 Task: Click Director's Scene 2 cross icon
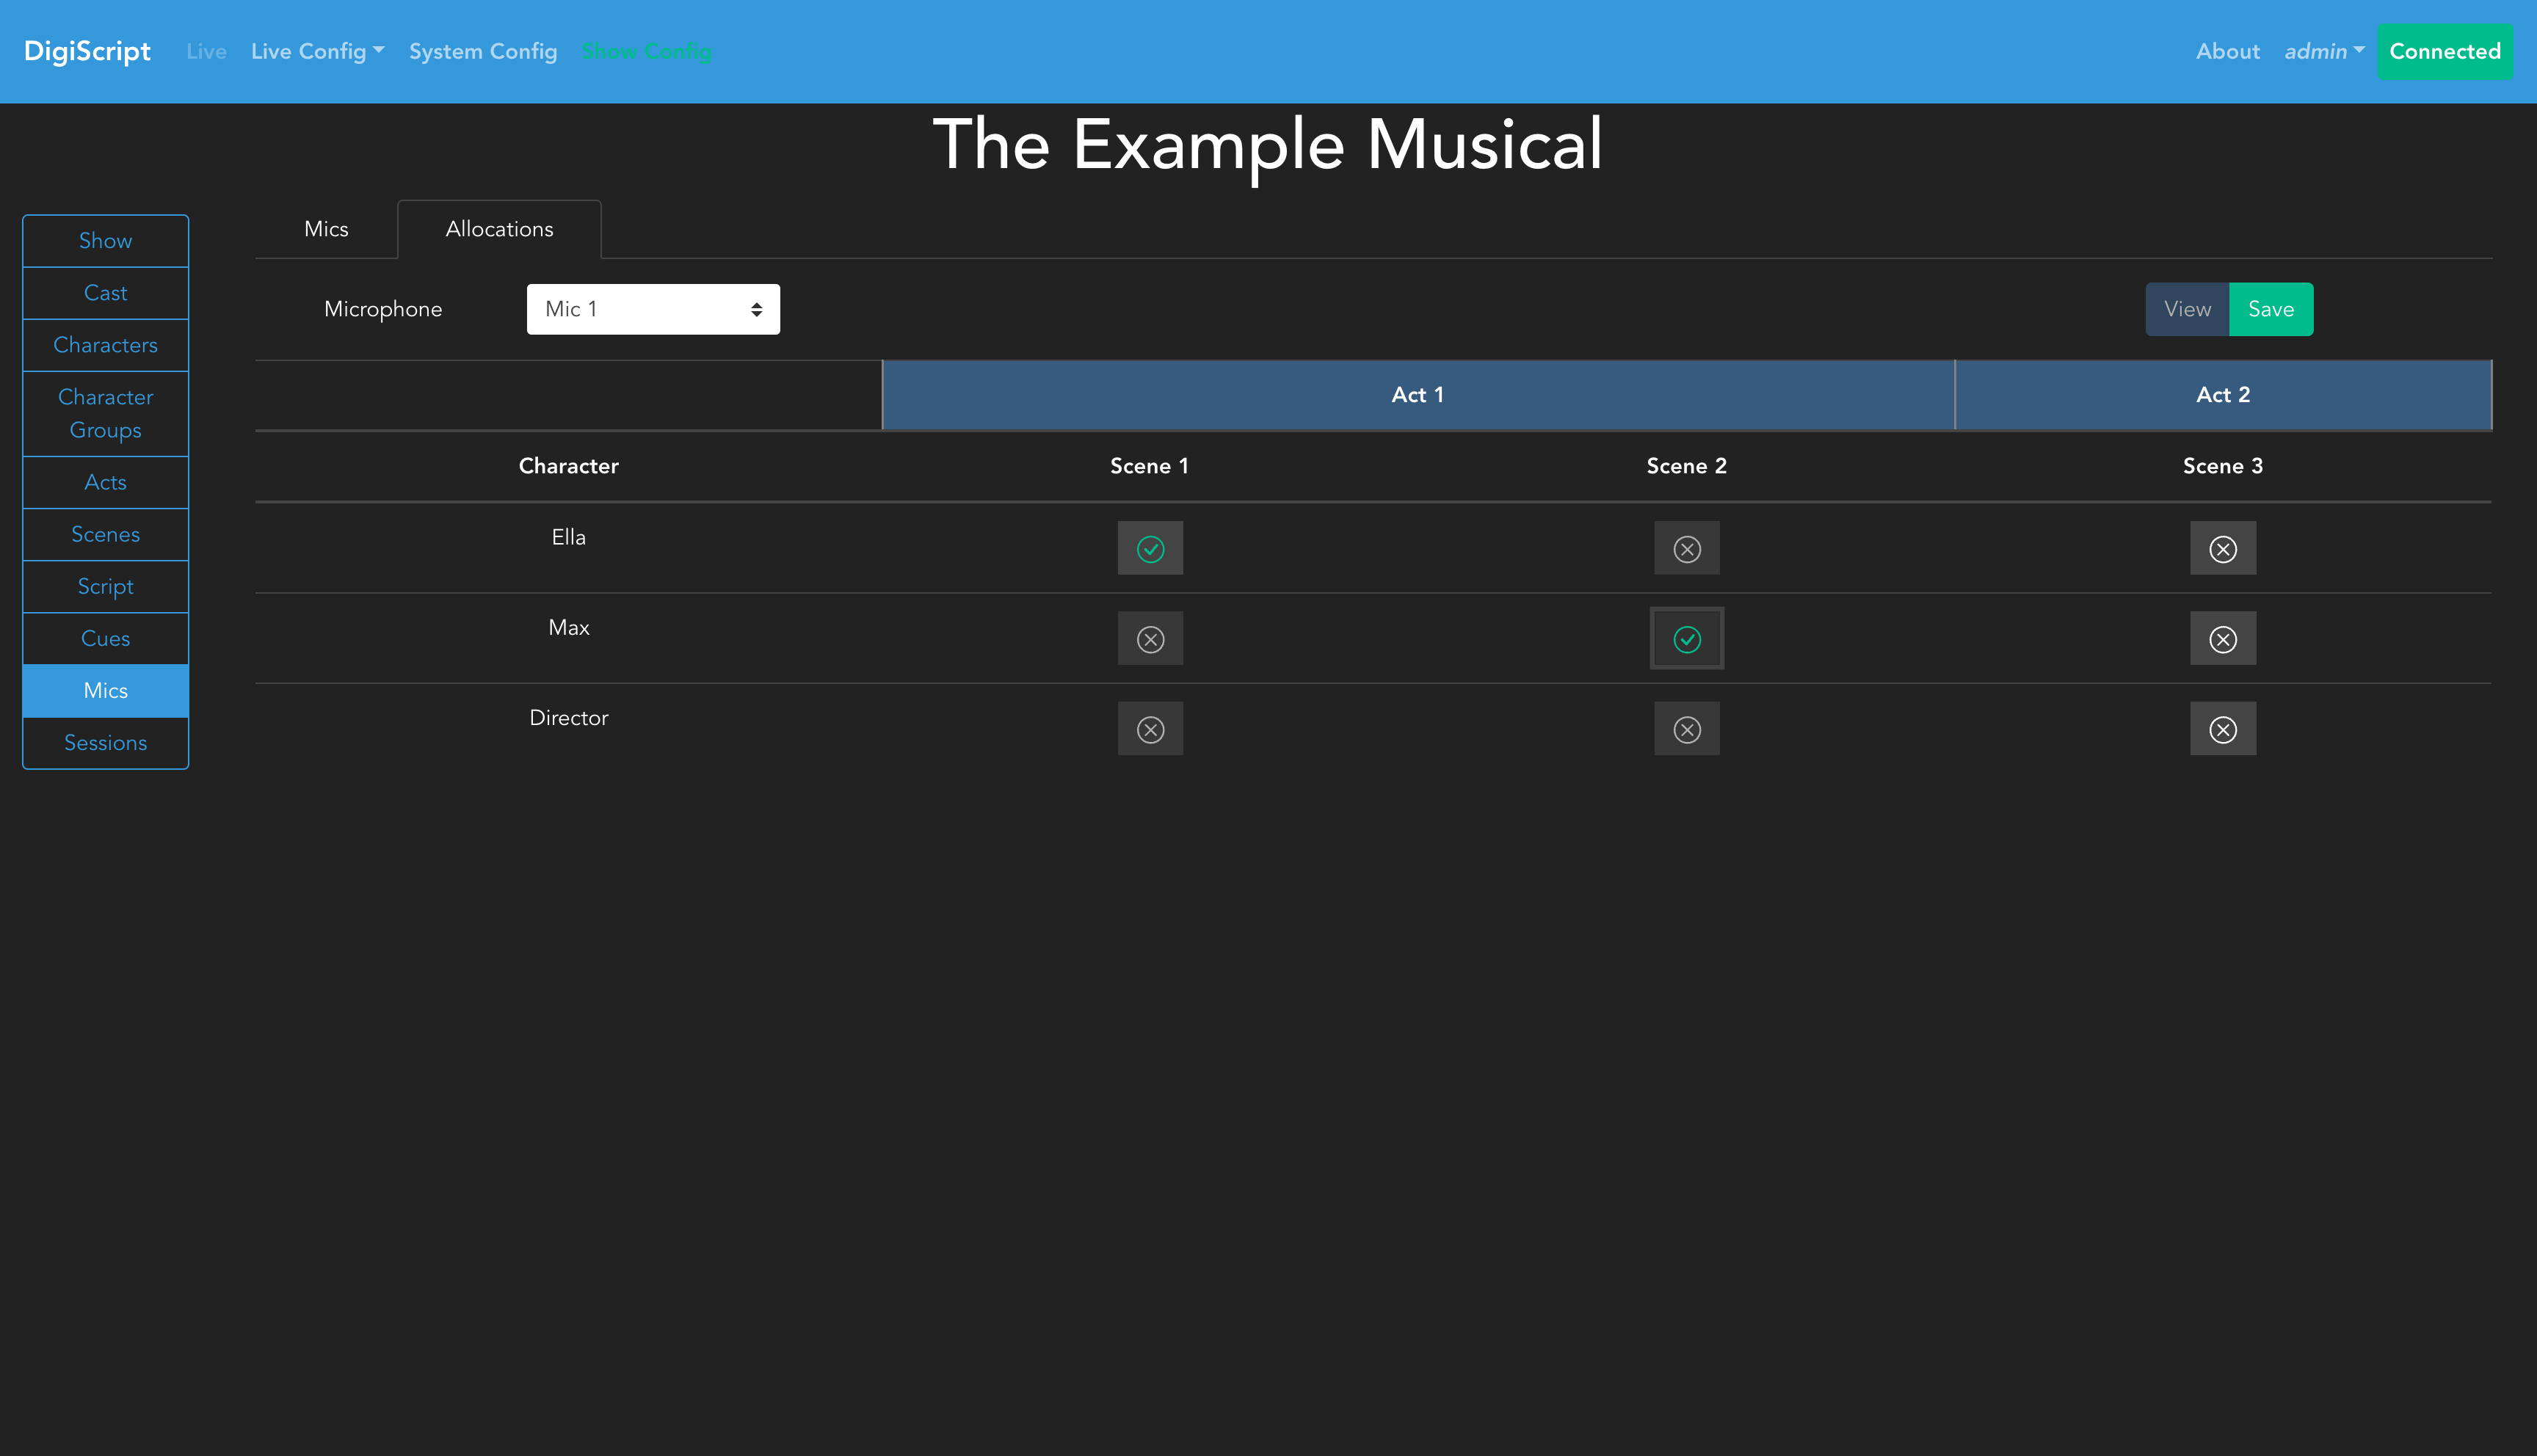tap(1686, 729)
